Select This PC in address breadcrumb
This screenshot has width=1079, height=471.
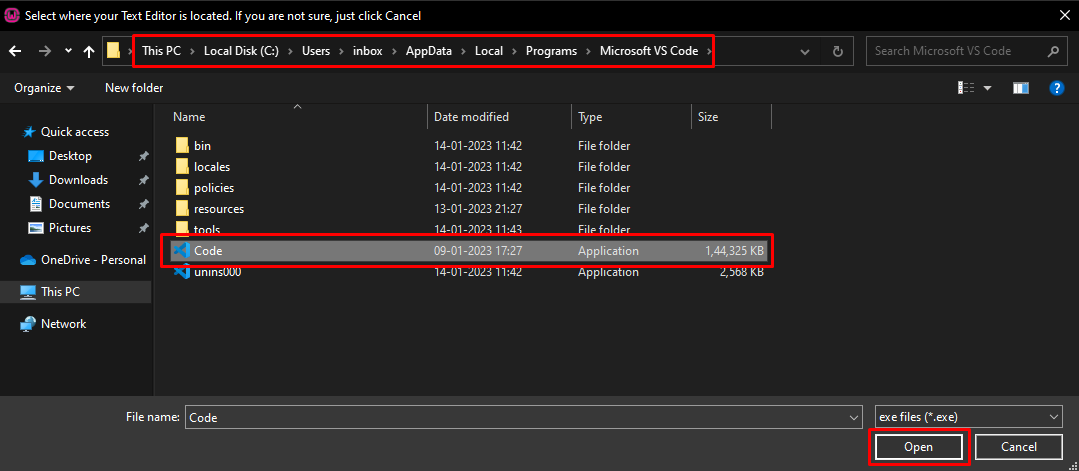tap(162, 51)
